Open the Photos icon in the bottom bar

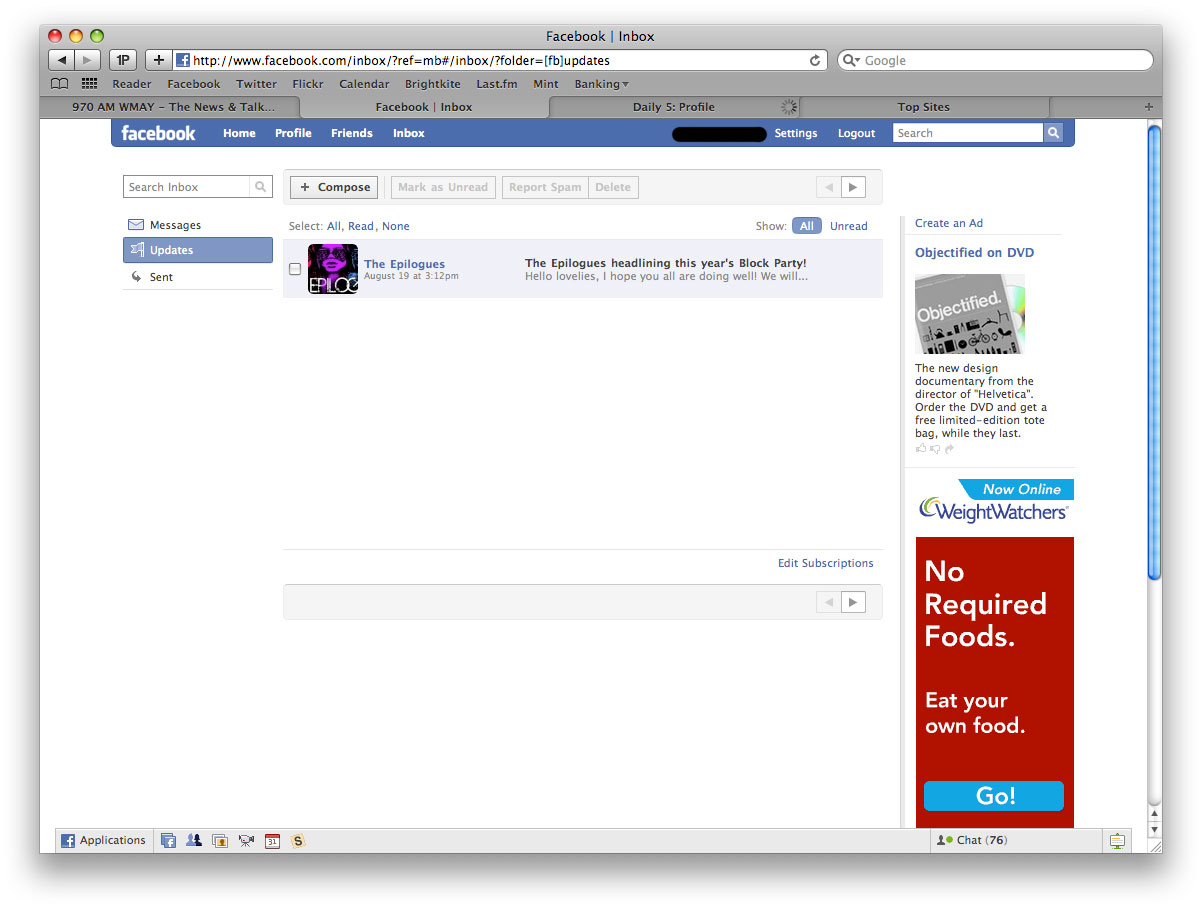pos(220,841)
